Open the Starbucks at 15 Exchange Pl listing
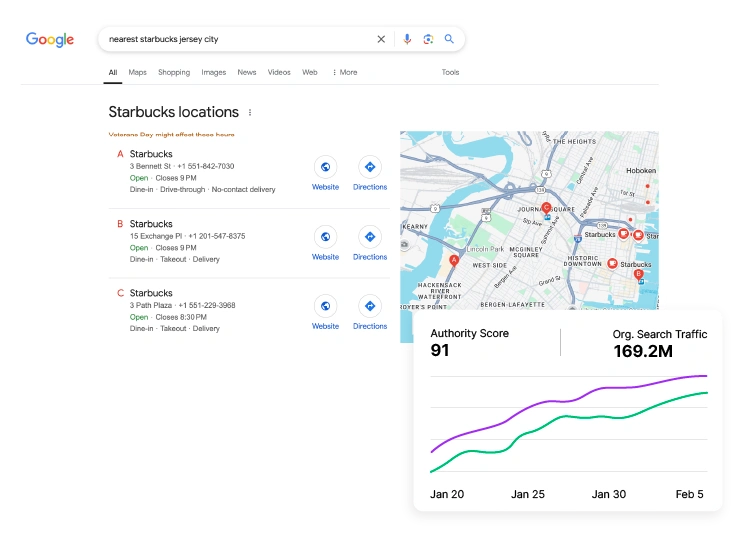This screenshot has height=541, width=751. [151, 224]
